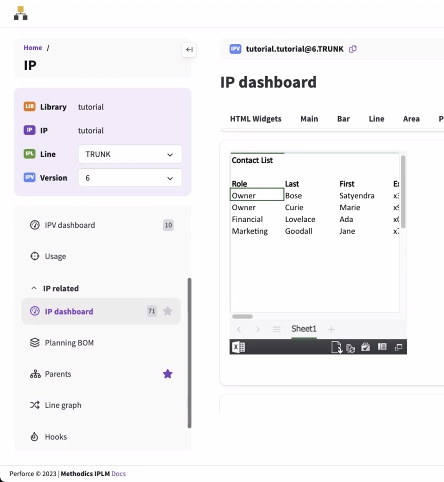This screenshot has width=444, height=482.
Task: Click the sheet list icon beside Sheet1
Action: (x=276, y=329)
